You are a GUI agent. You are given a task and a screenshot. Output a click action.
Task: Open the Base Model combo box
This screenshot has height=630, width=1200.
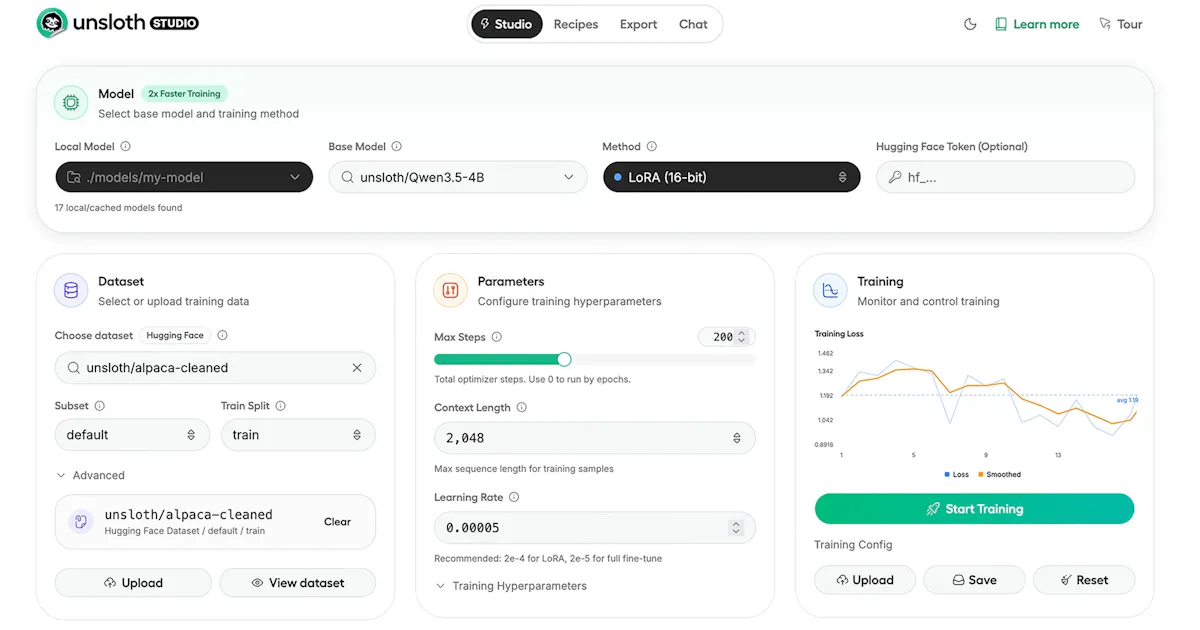pyautogui.click(x=458, y=177)
